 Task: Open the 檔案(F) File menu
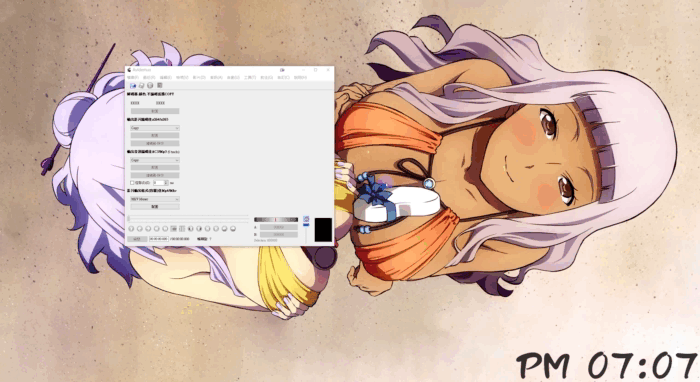pyautogui.click(x=133, y=78)
